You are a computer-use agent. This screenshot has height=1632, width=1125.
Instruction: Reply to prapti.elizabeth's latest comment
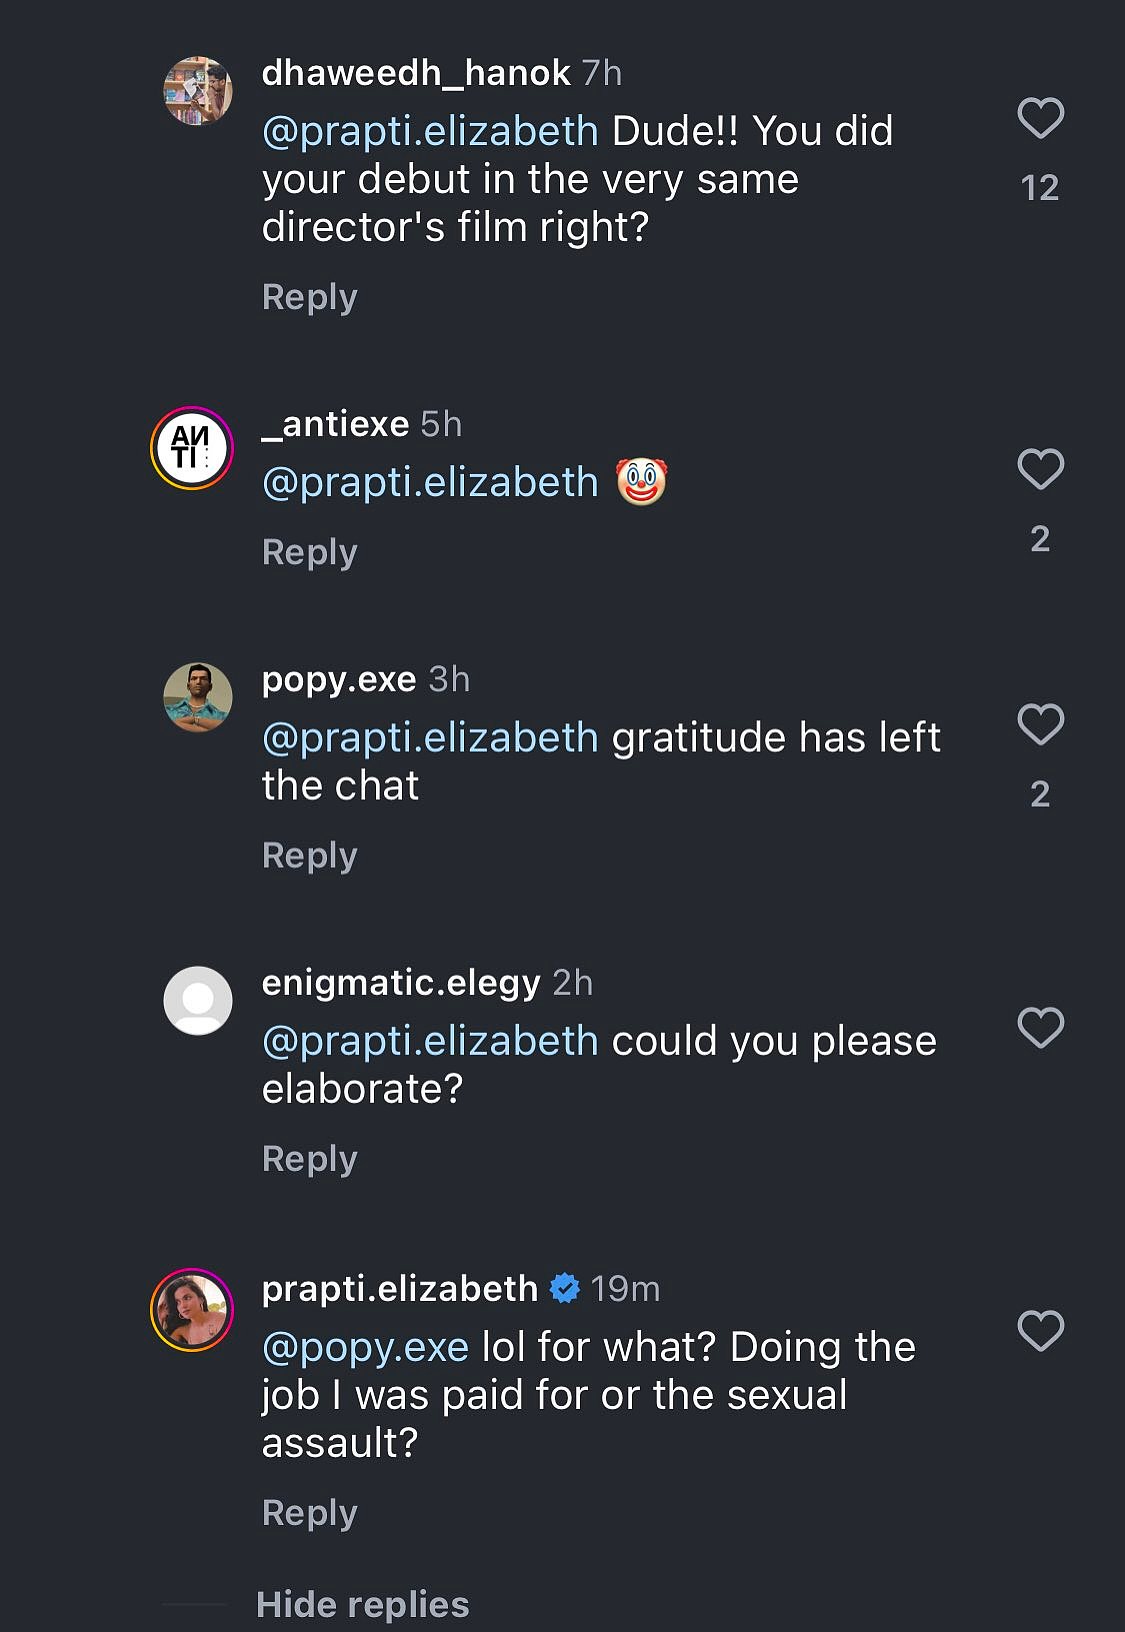(309, 1513)
